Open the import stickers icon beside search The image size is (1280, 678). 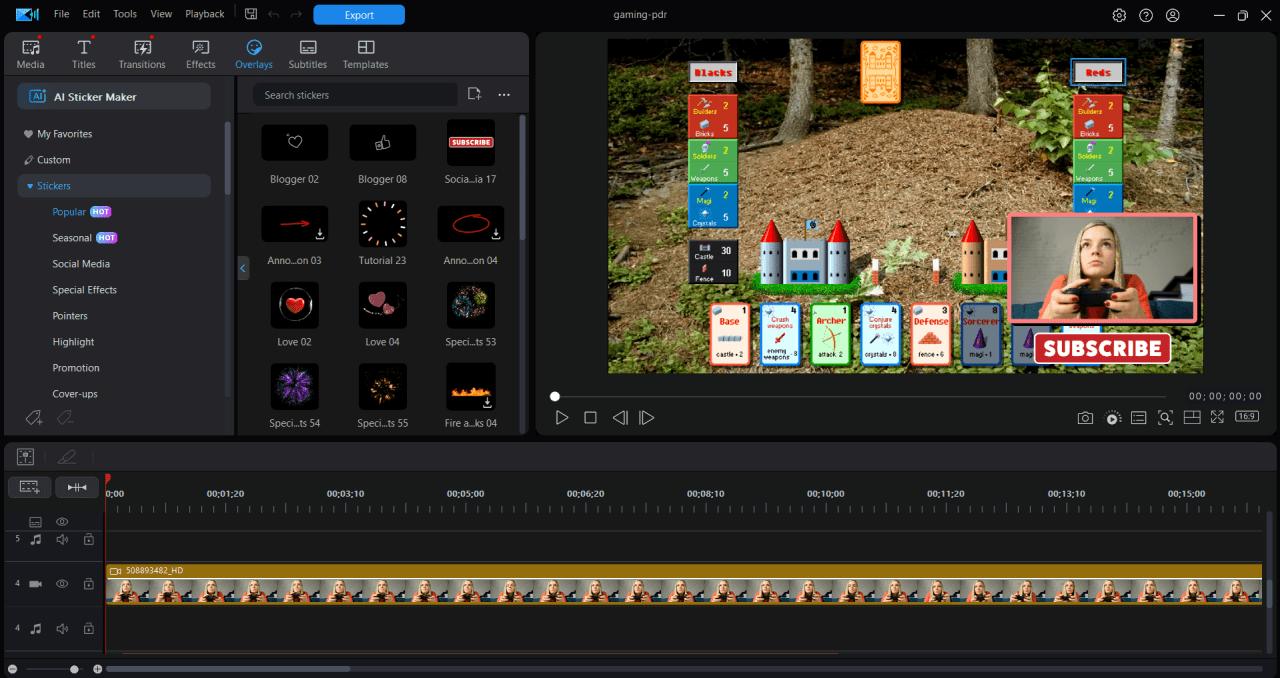tap(475, 94)
